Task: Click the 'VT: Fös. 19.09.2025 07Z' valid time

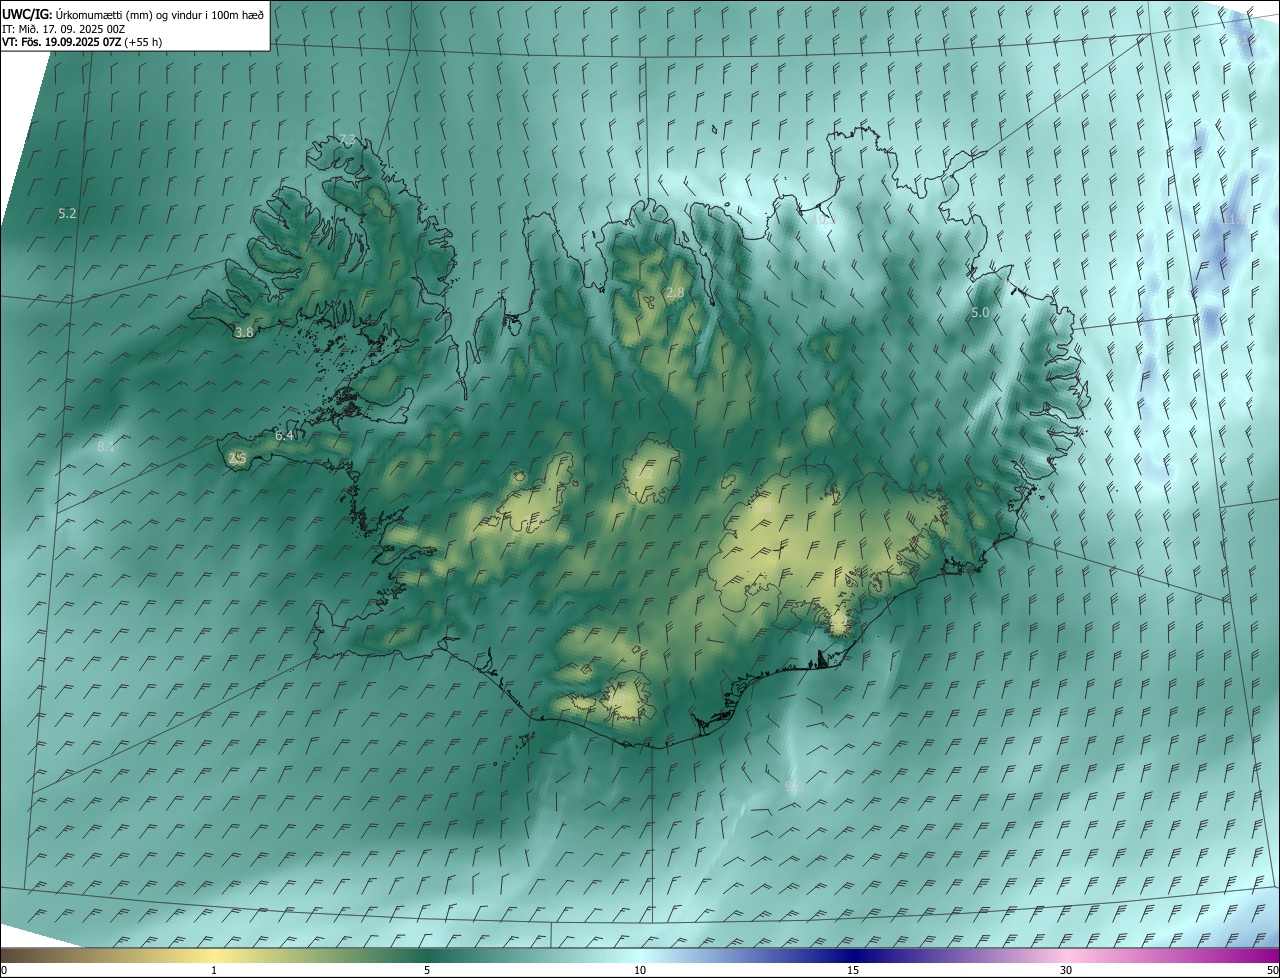Action: 82,42
